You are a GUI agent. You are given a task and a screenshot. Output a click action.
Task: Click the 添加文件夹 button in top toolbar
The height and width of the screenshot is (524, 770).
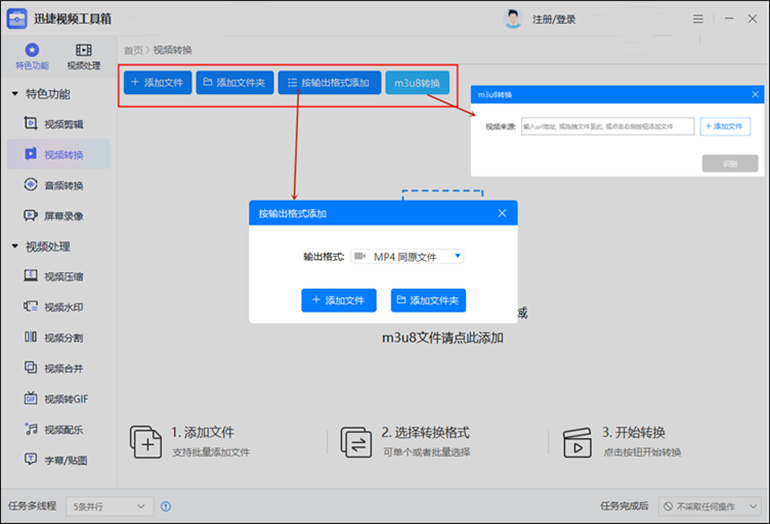click(235, 83)
